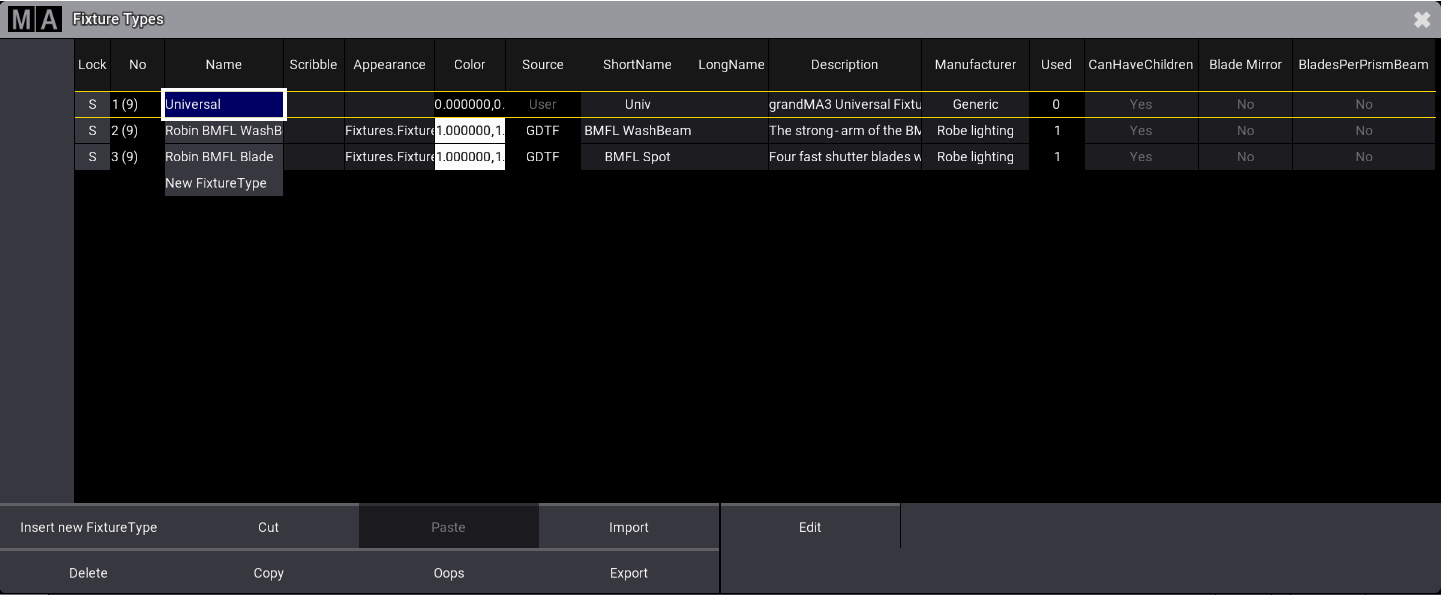Select the ShortName column header
The height and width of the screenshot is (595, 1441).
click(637, 65)
